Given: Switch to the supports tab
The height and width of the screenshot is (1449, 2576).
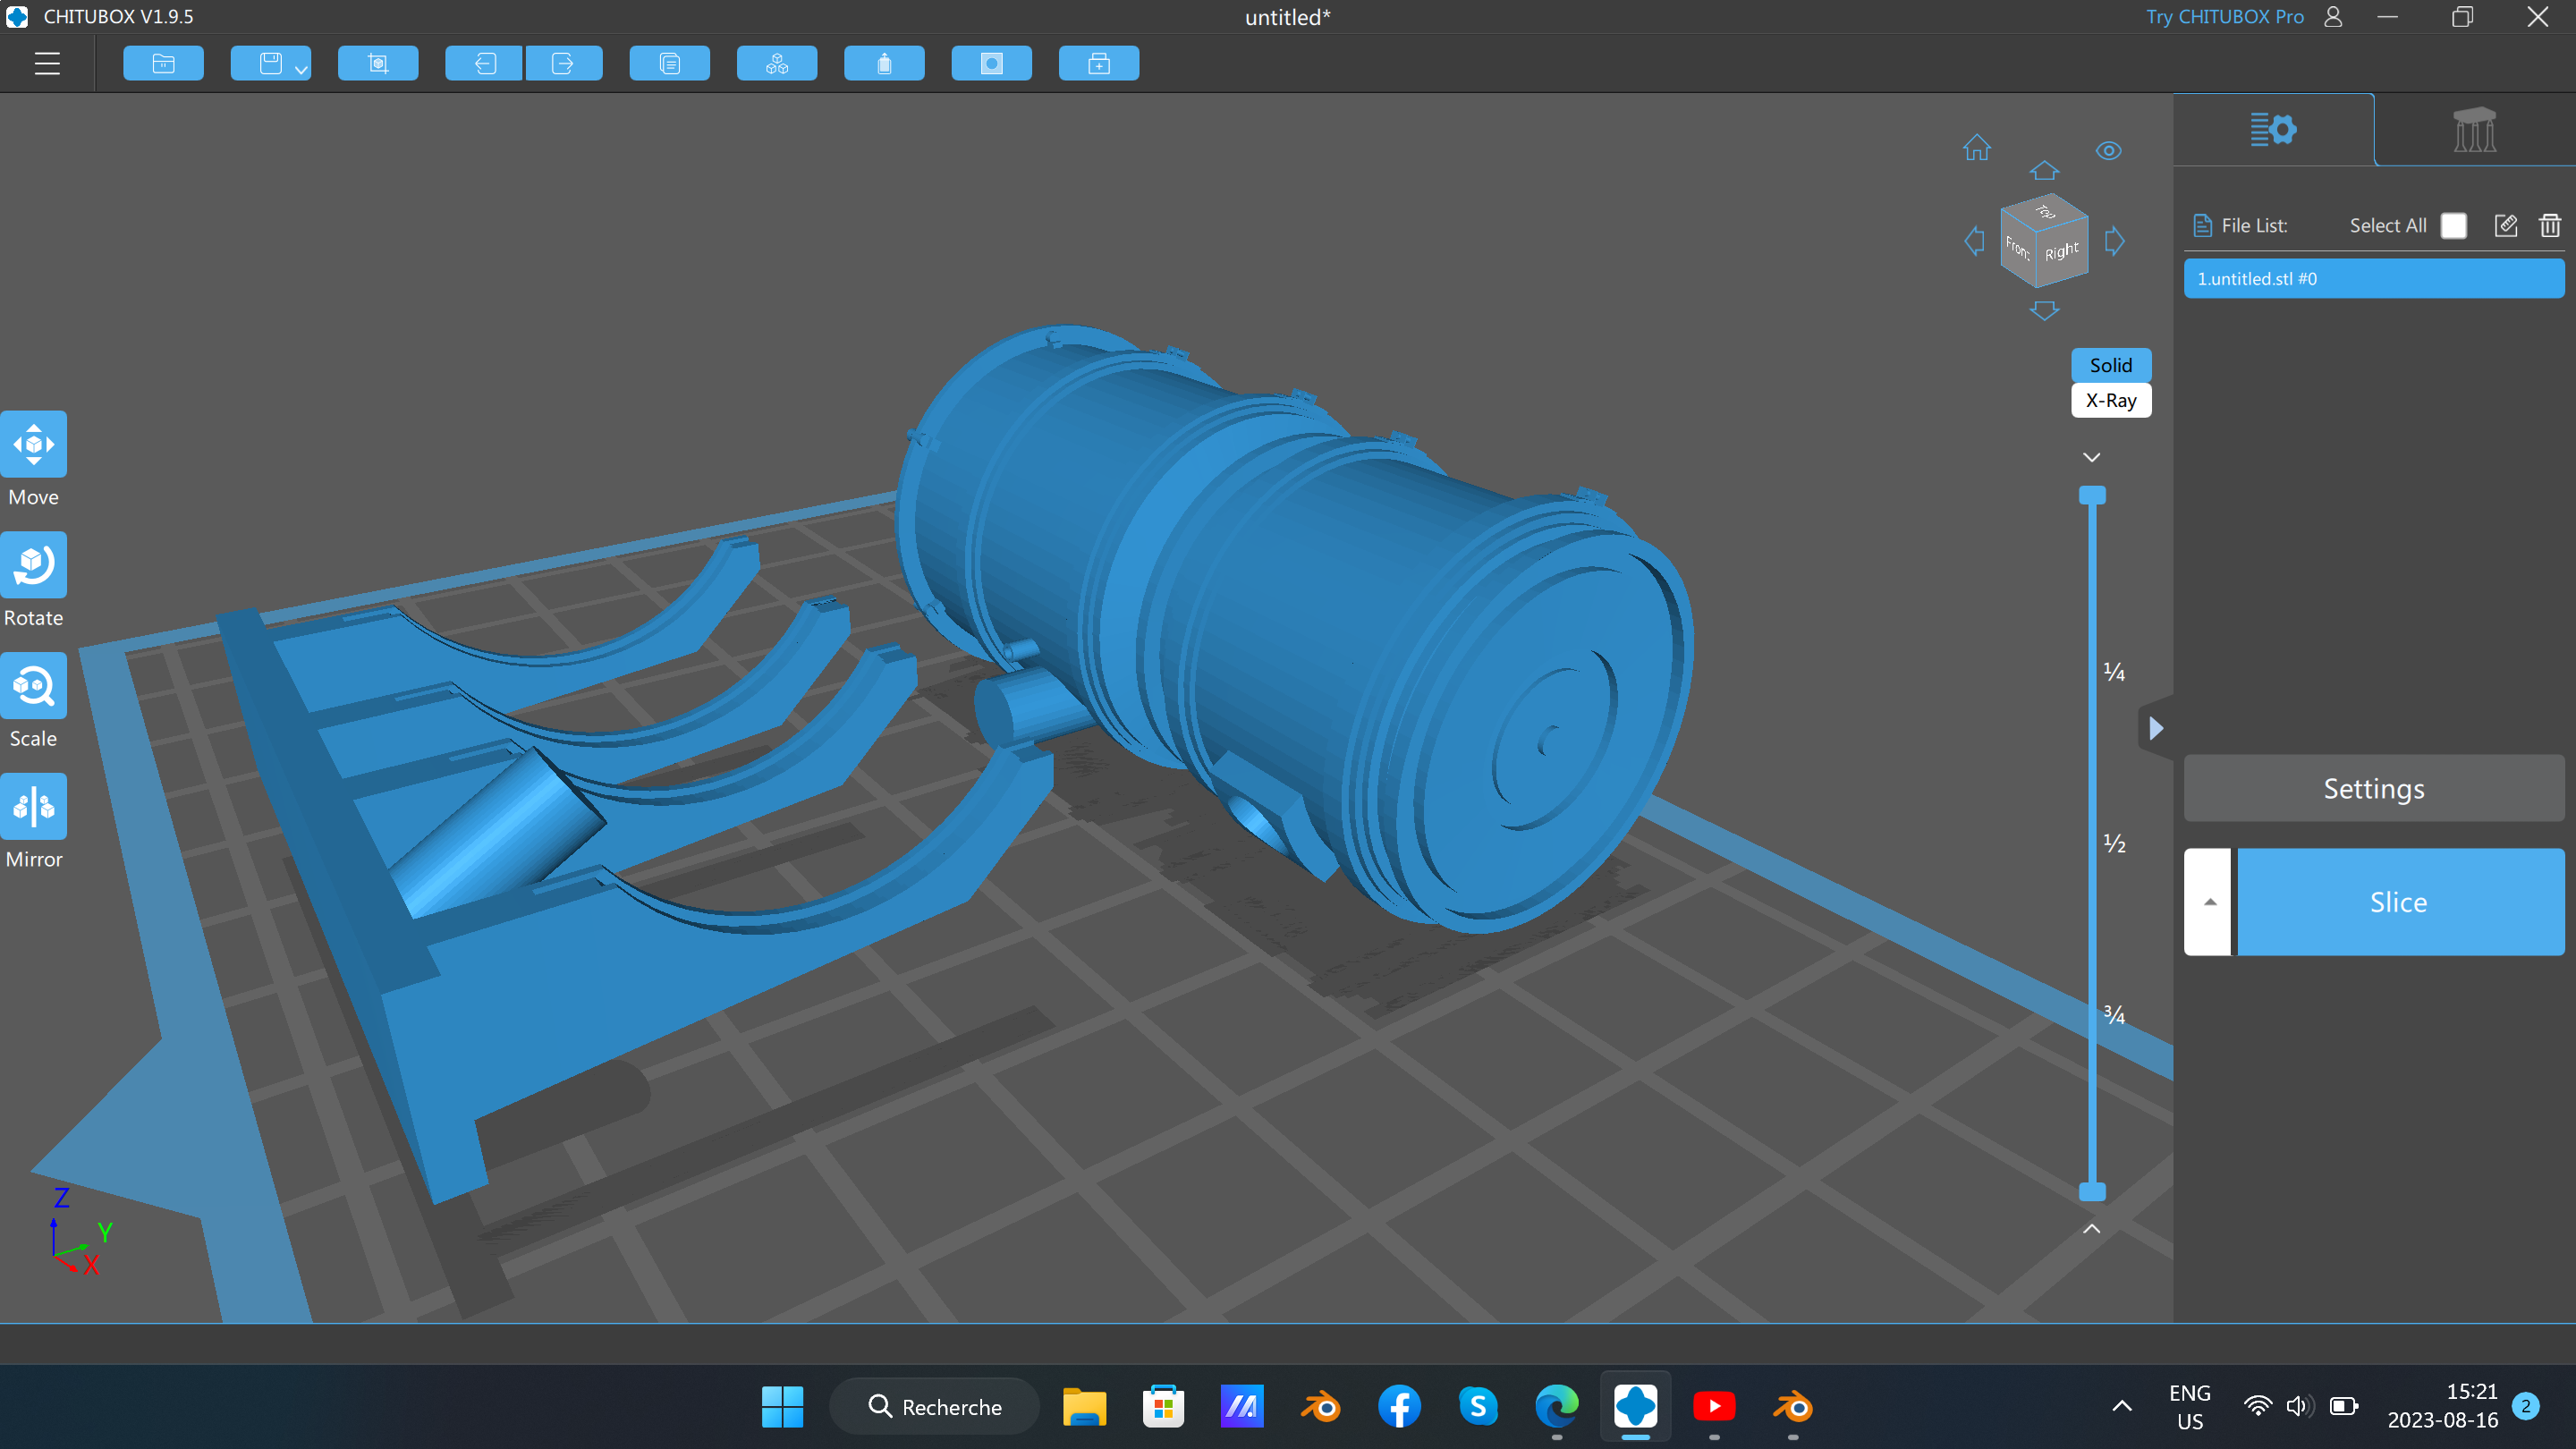Looking at the screenshot, I should tap(2474, 130).
